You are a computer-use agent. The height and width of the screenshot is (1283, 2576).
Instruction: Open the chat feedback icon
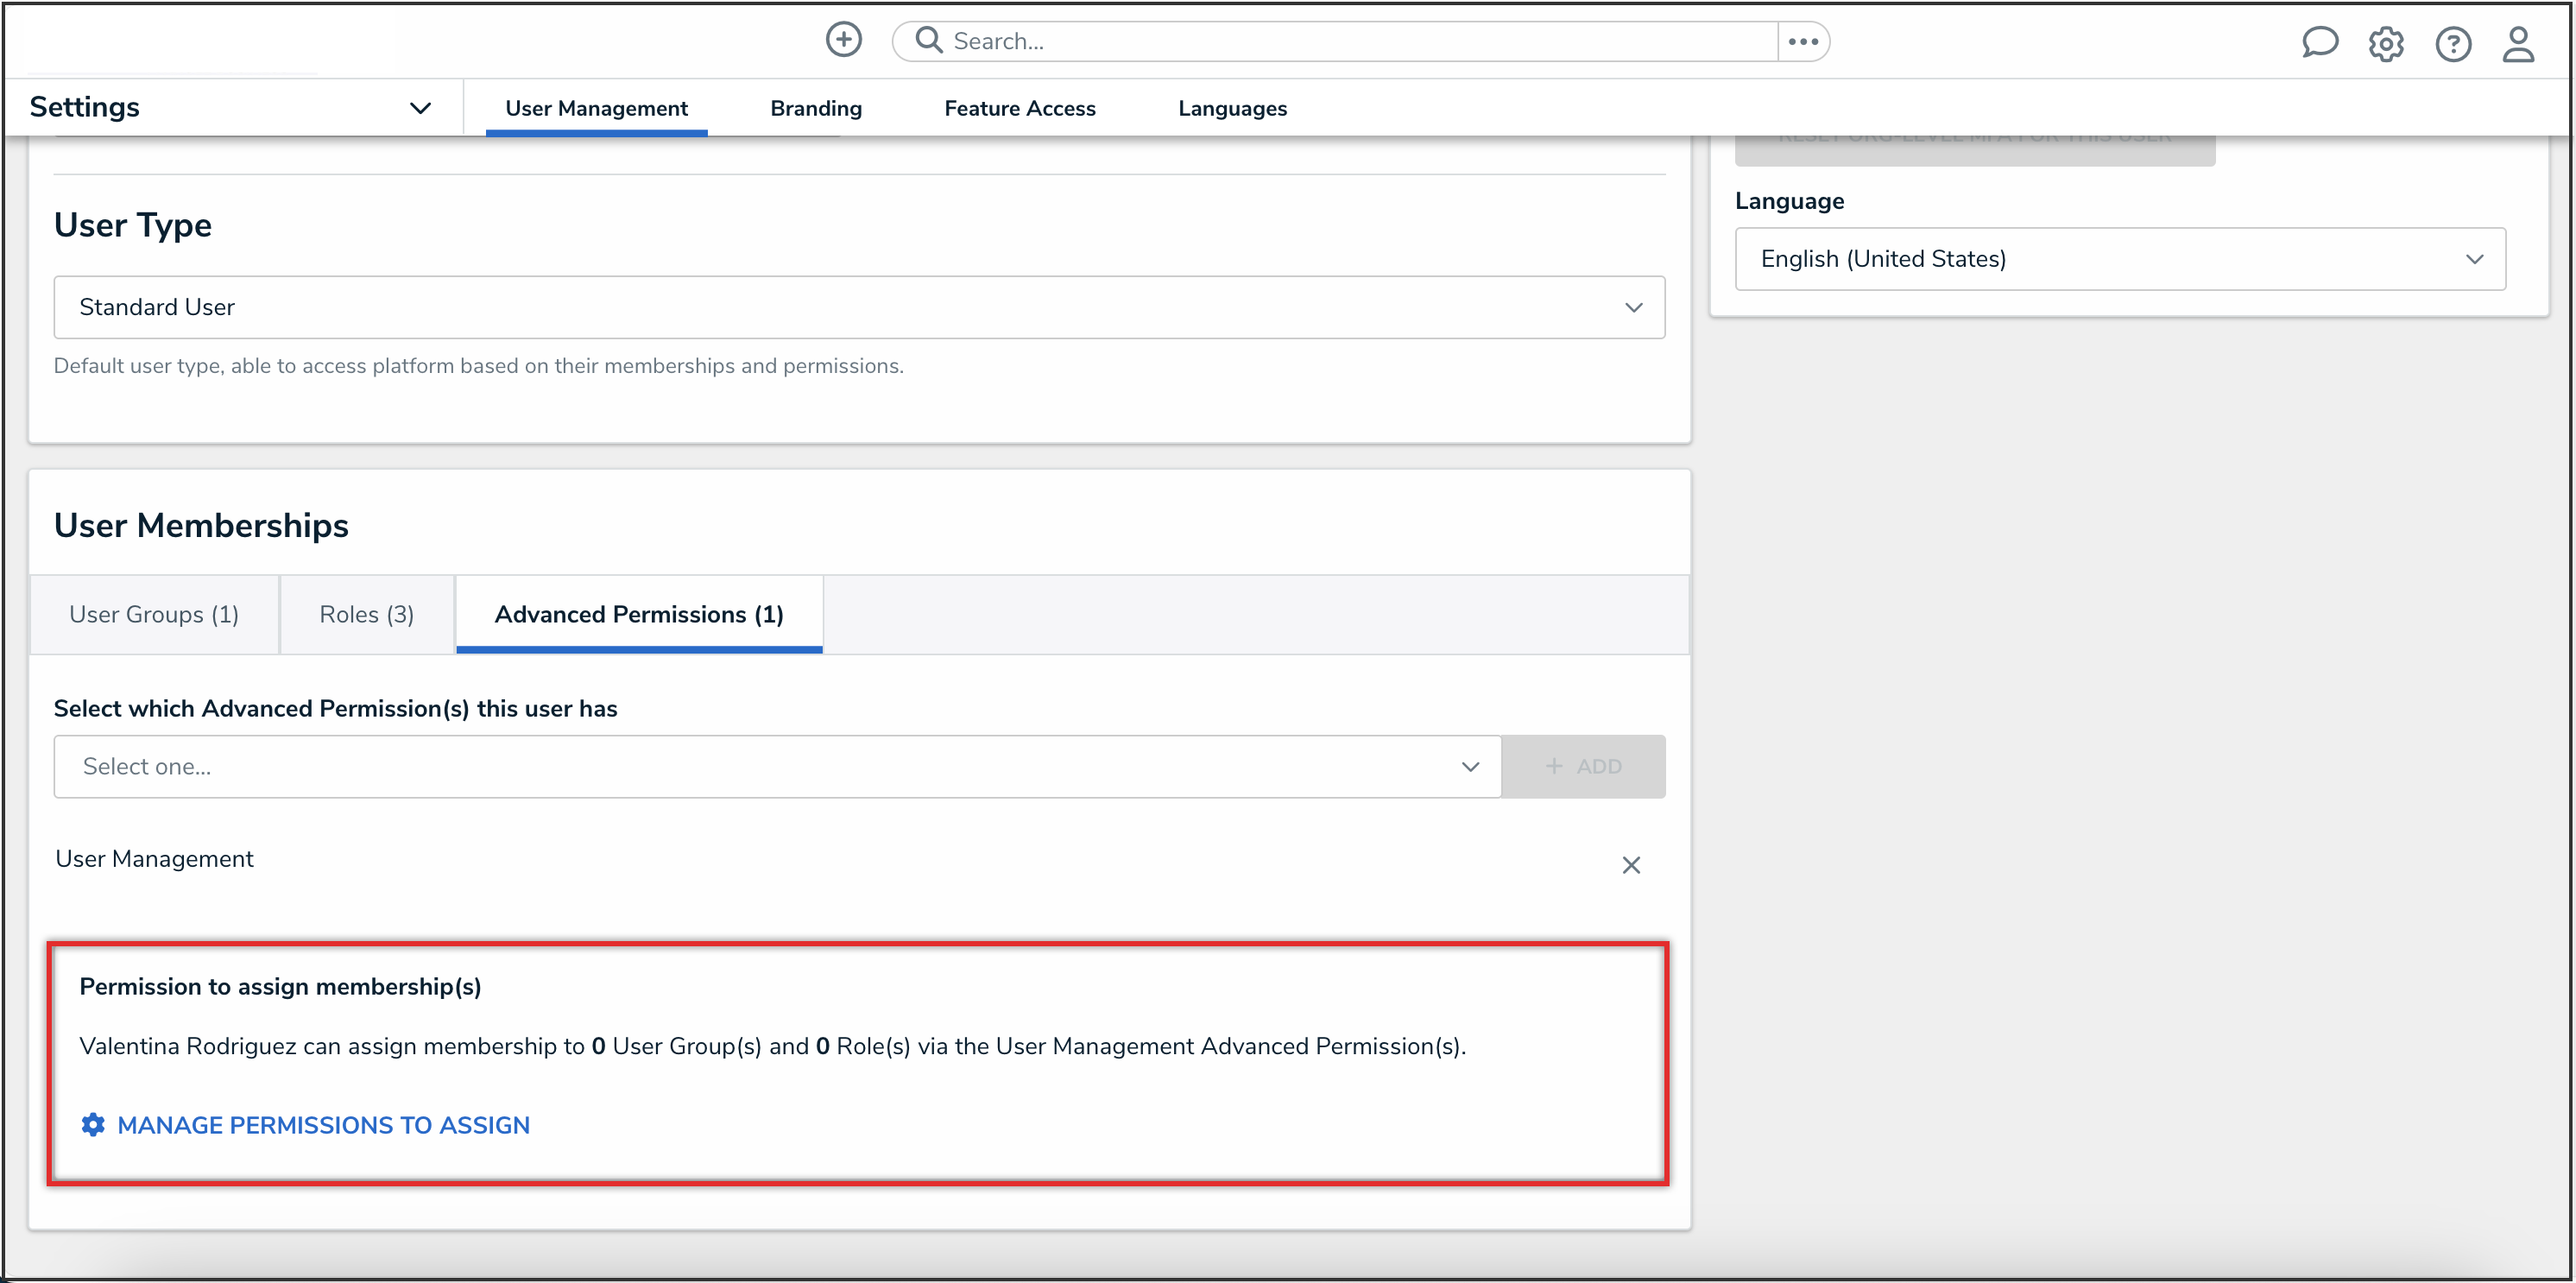tap(2321, 43)
